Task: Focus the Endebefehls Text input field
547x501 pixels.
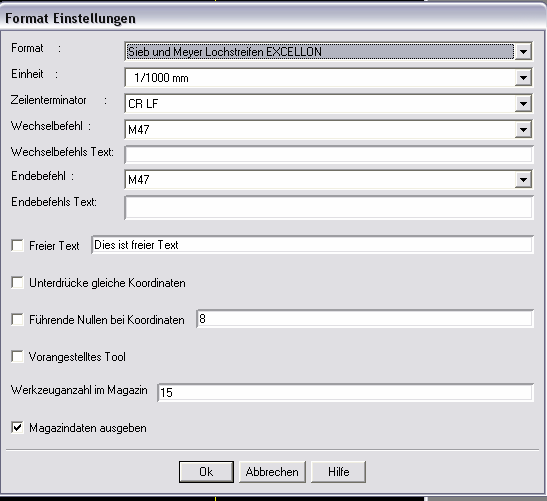Action: (329, 208)
